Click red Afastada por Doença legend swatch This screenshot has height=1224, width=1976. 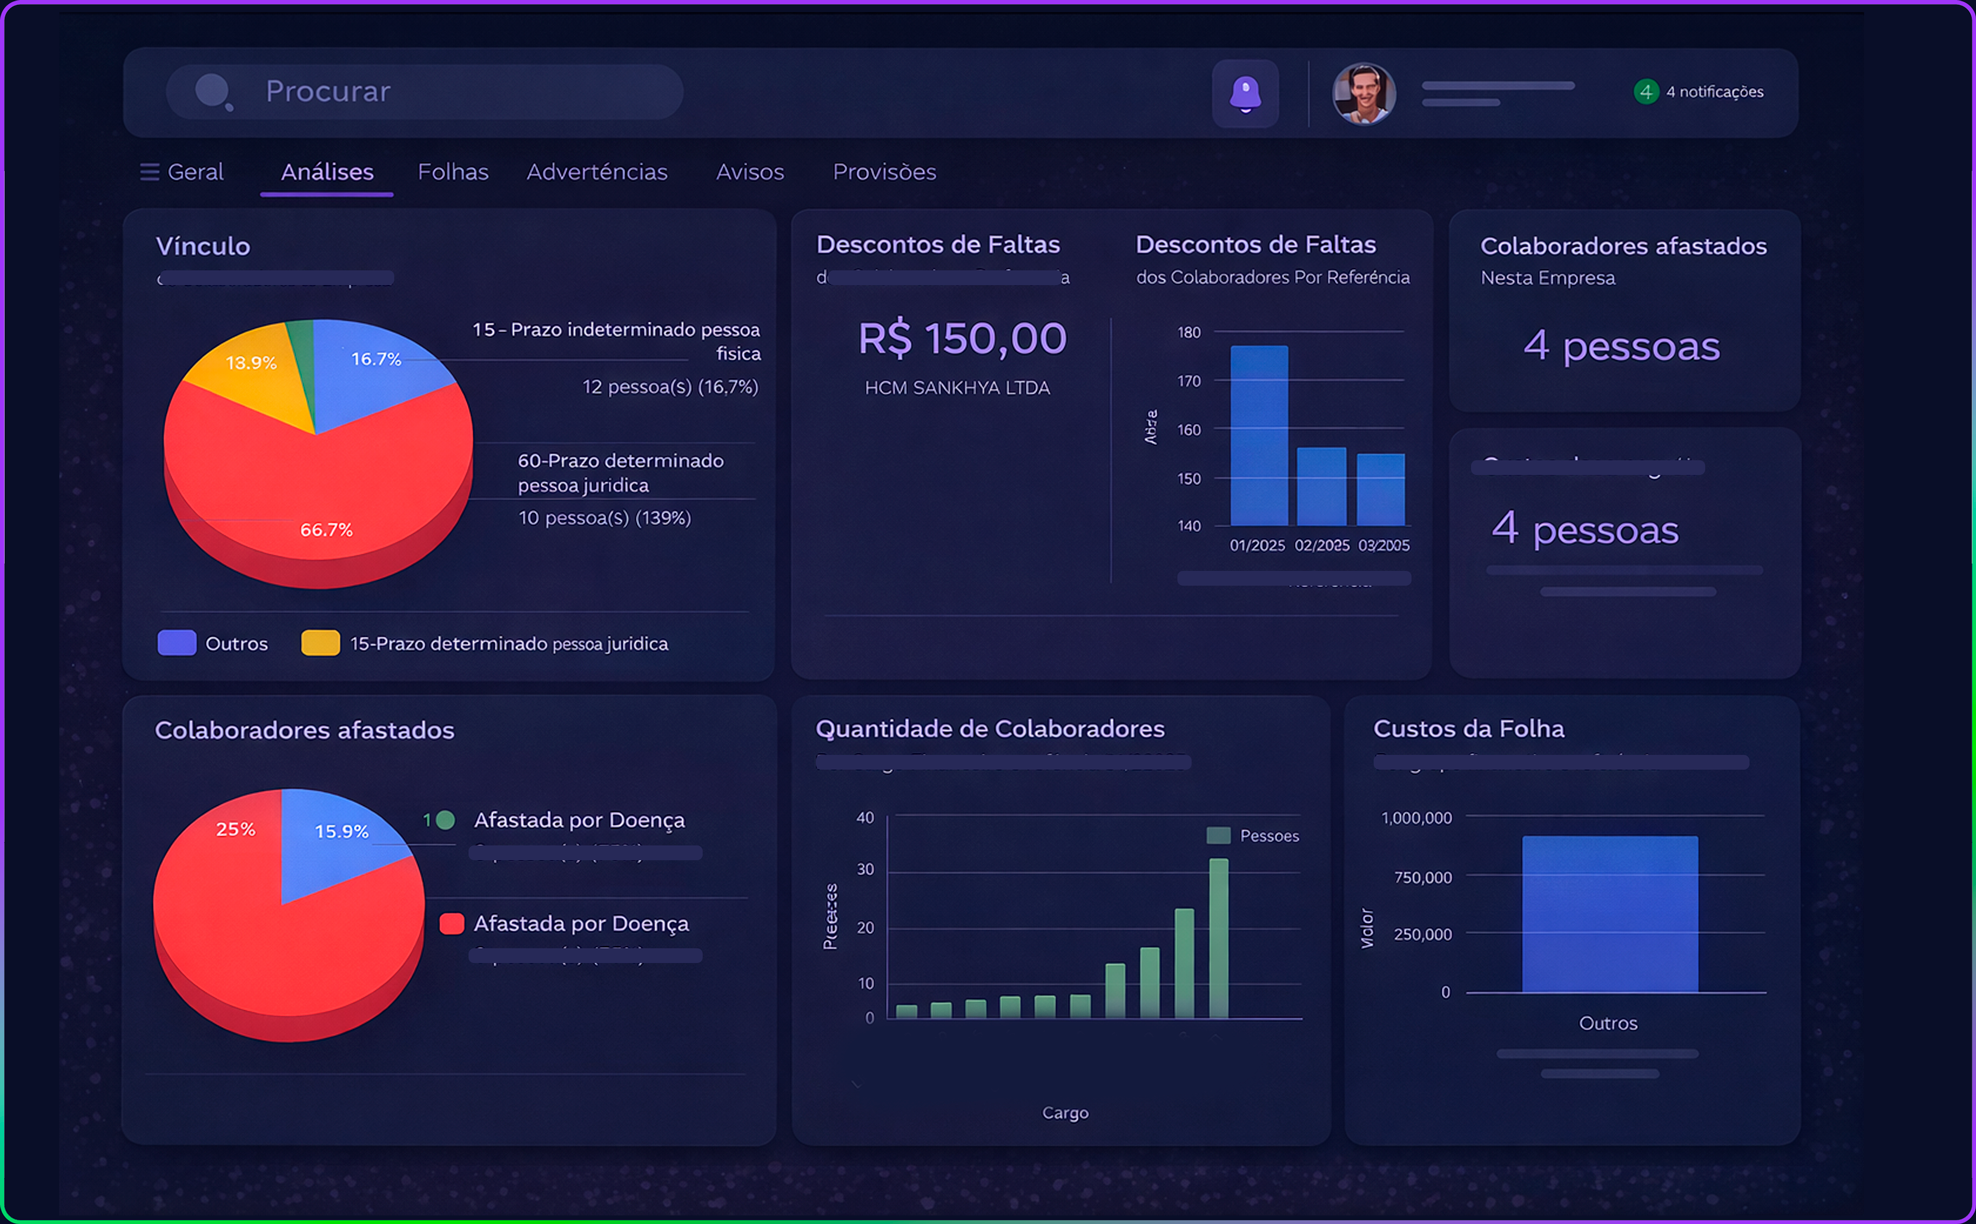pos(451,923)
